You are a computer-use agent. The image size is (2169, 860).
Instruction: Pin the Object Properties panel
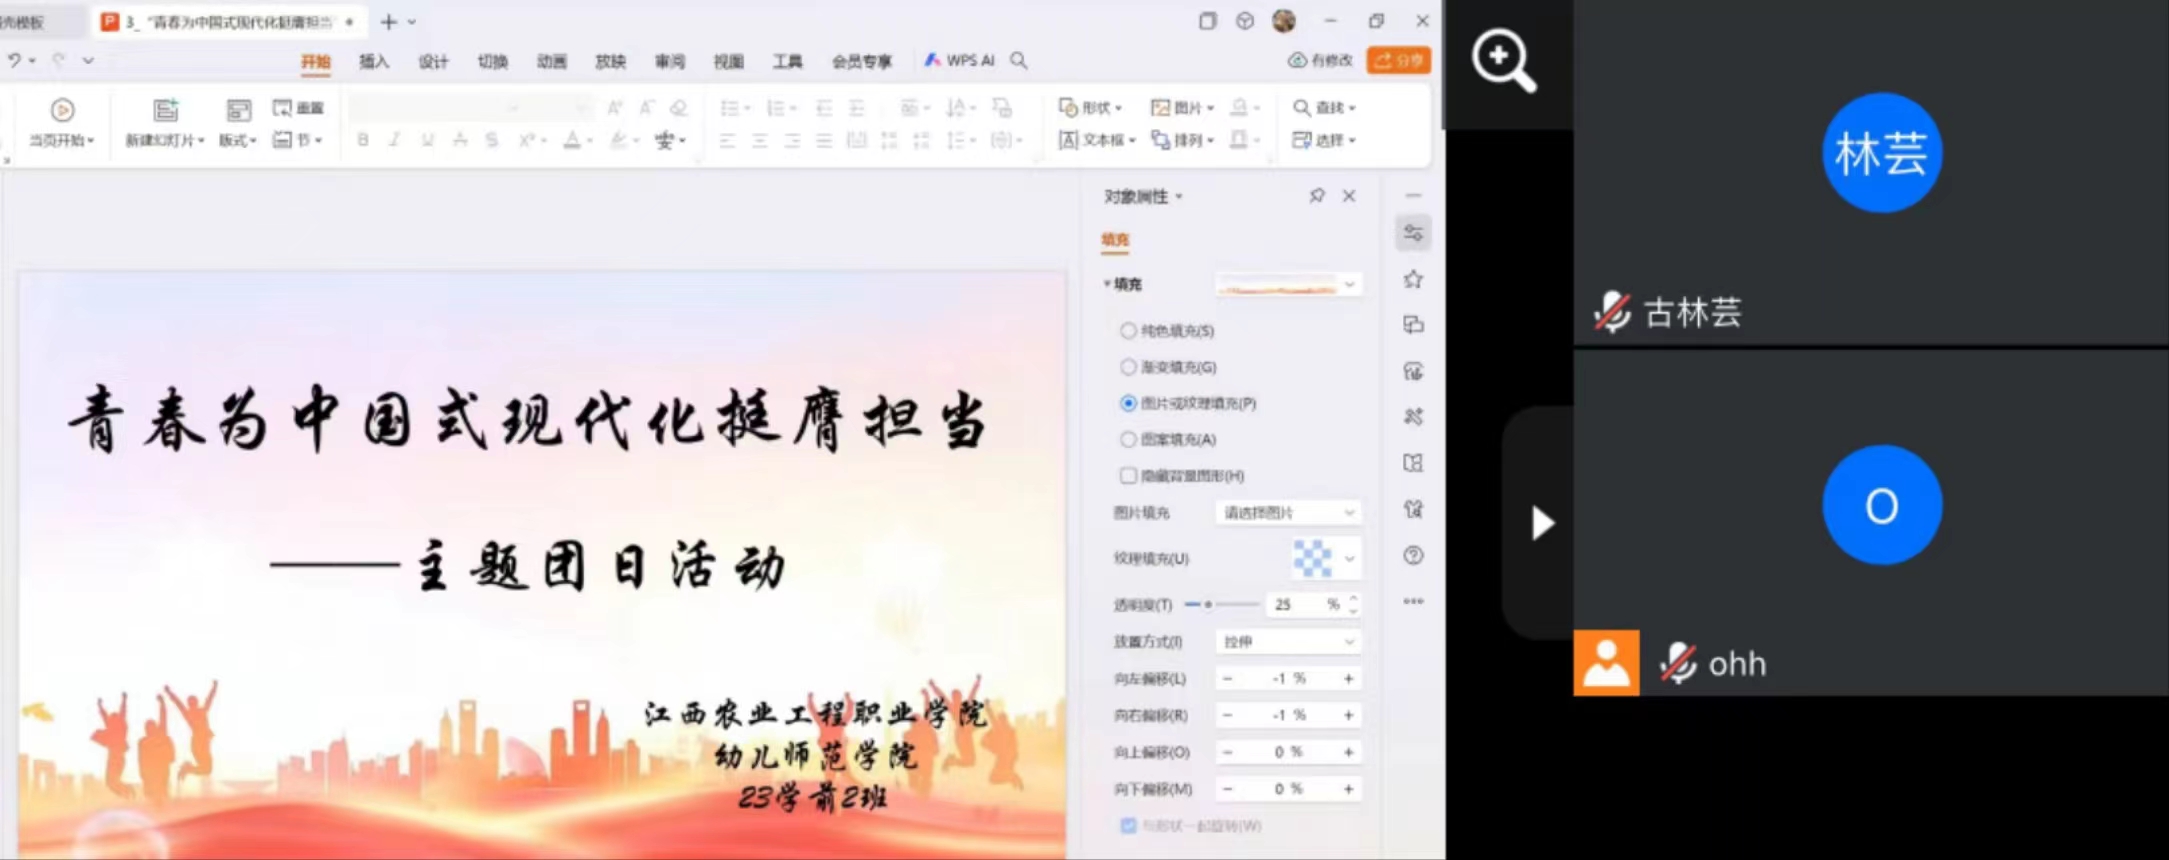click(x=1317, y=196)
